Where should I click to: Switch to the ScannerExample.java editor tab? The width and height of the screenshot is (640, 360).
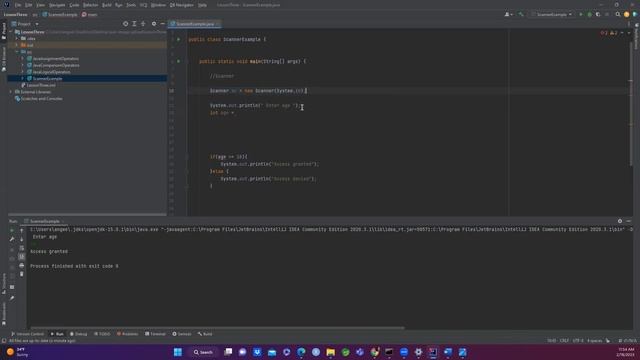tap(195, 24)
